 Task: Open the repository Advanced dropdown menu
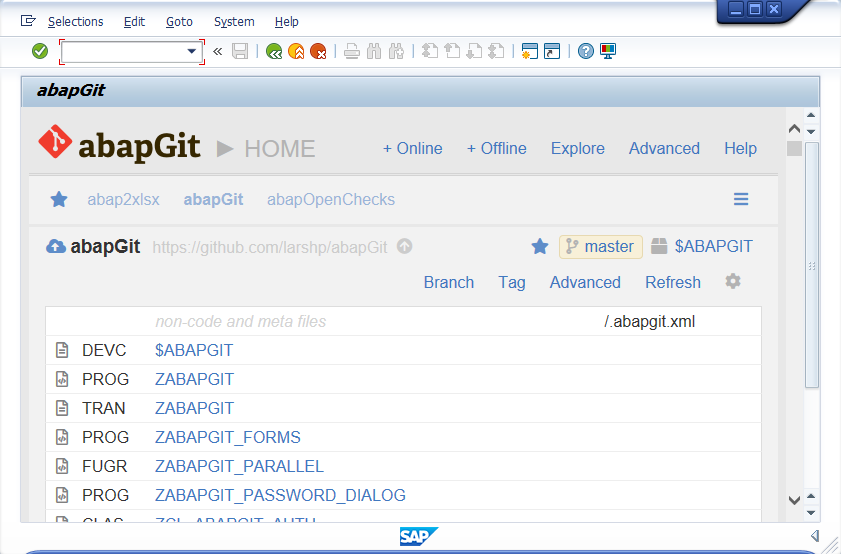click(x=585, y=283)
